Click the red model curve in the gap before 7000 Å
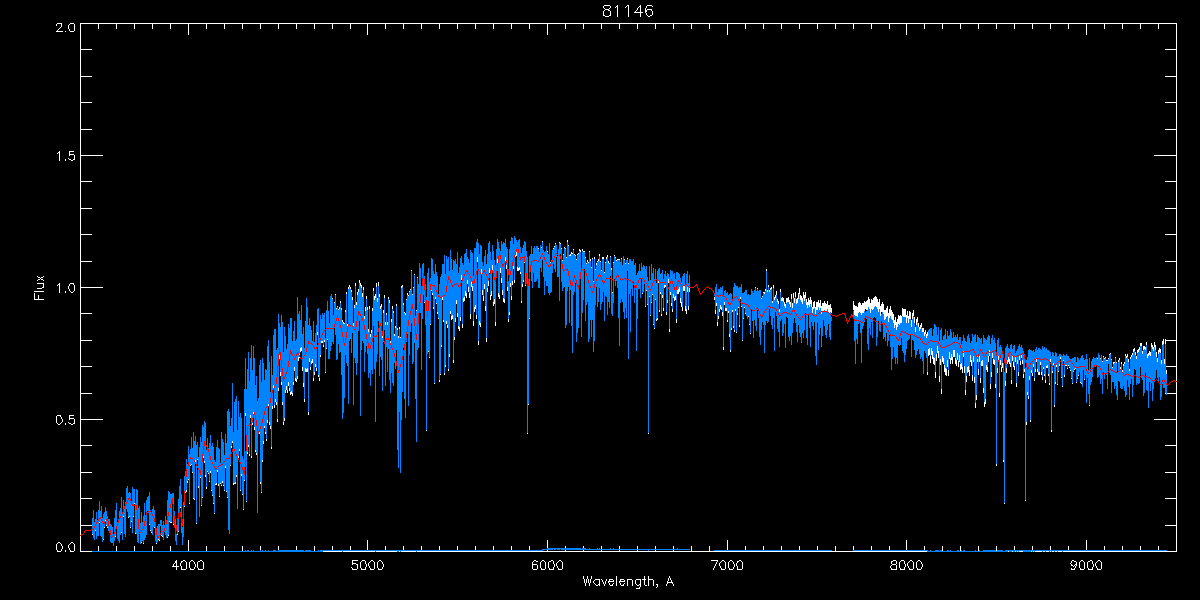This screenshot has height=600, width=1200. coord(703,290)
